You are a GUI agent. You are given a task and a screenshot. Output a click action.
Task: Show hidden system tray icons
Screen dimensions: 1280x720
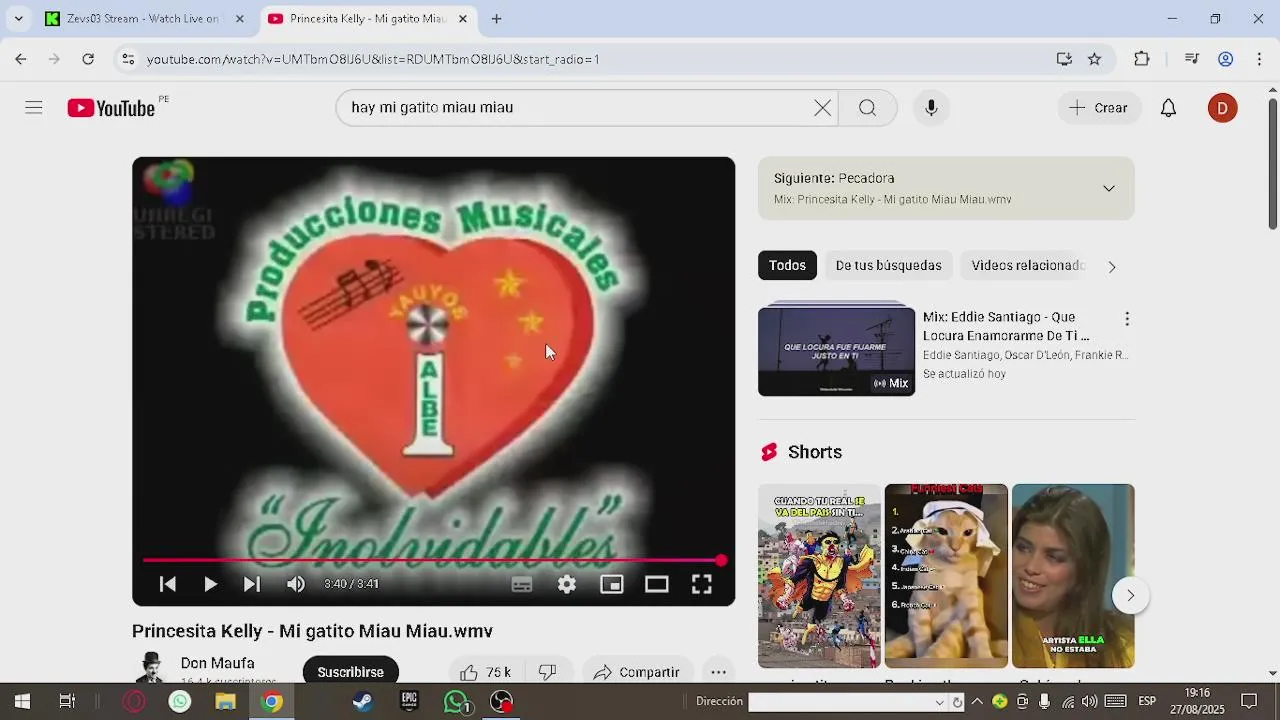coord(977,701)
